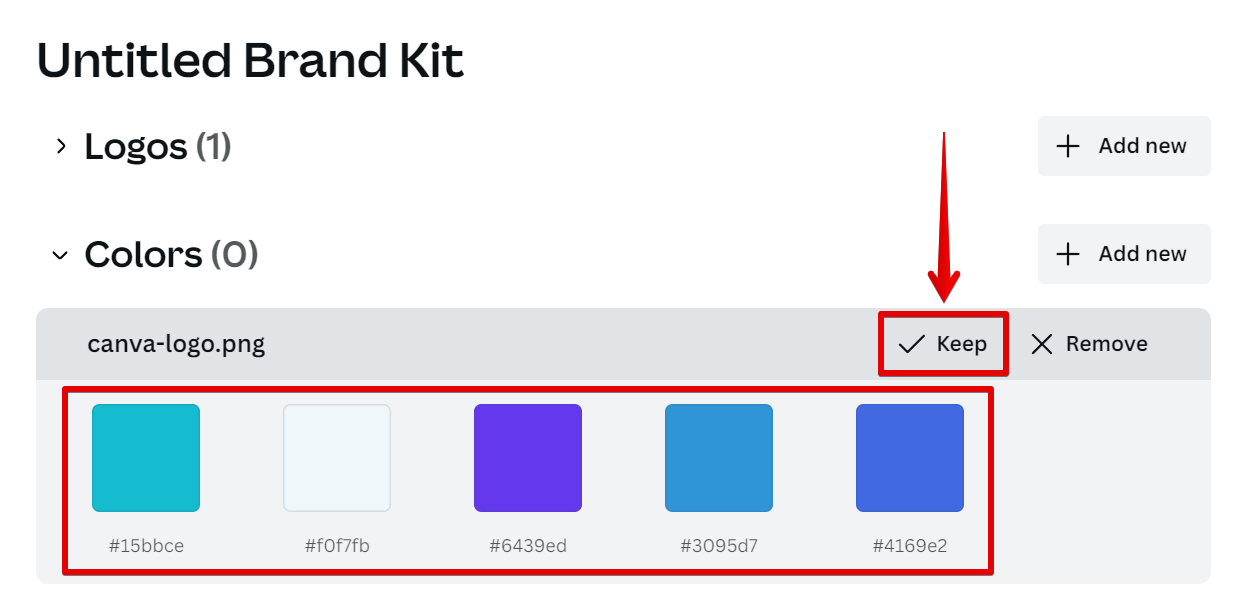Click the canva-logo.png palette name
The image size is (1250, 593).
coord(176,344)
